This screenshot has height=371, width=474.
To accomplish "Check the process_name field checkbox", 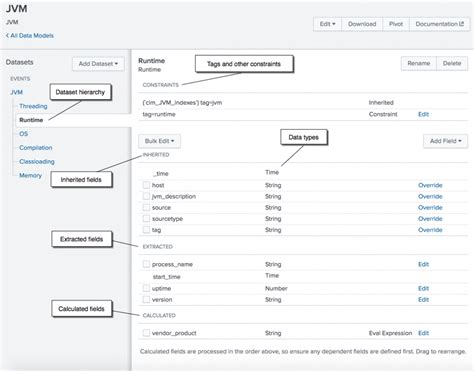I will tap(146, 264).
